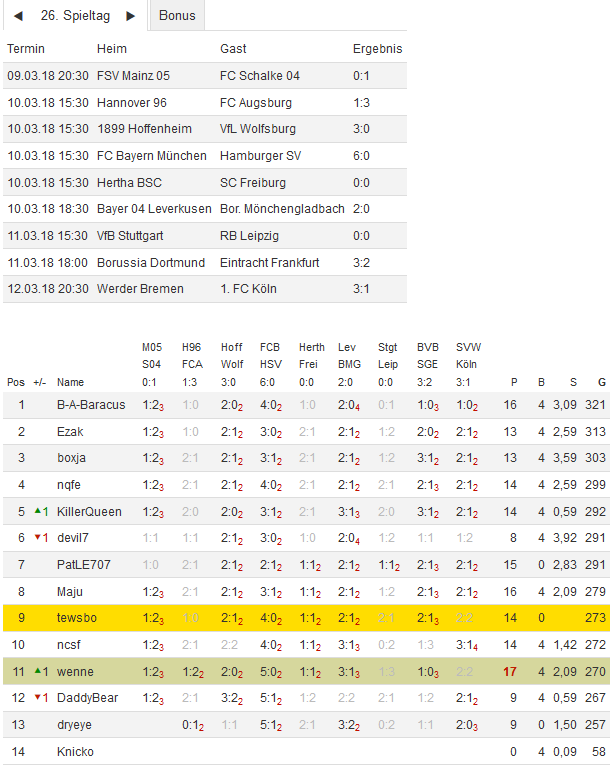Click red down arrow beside DaddyBear

[x=38, y=696]
